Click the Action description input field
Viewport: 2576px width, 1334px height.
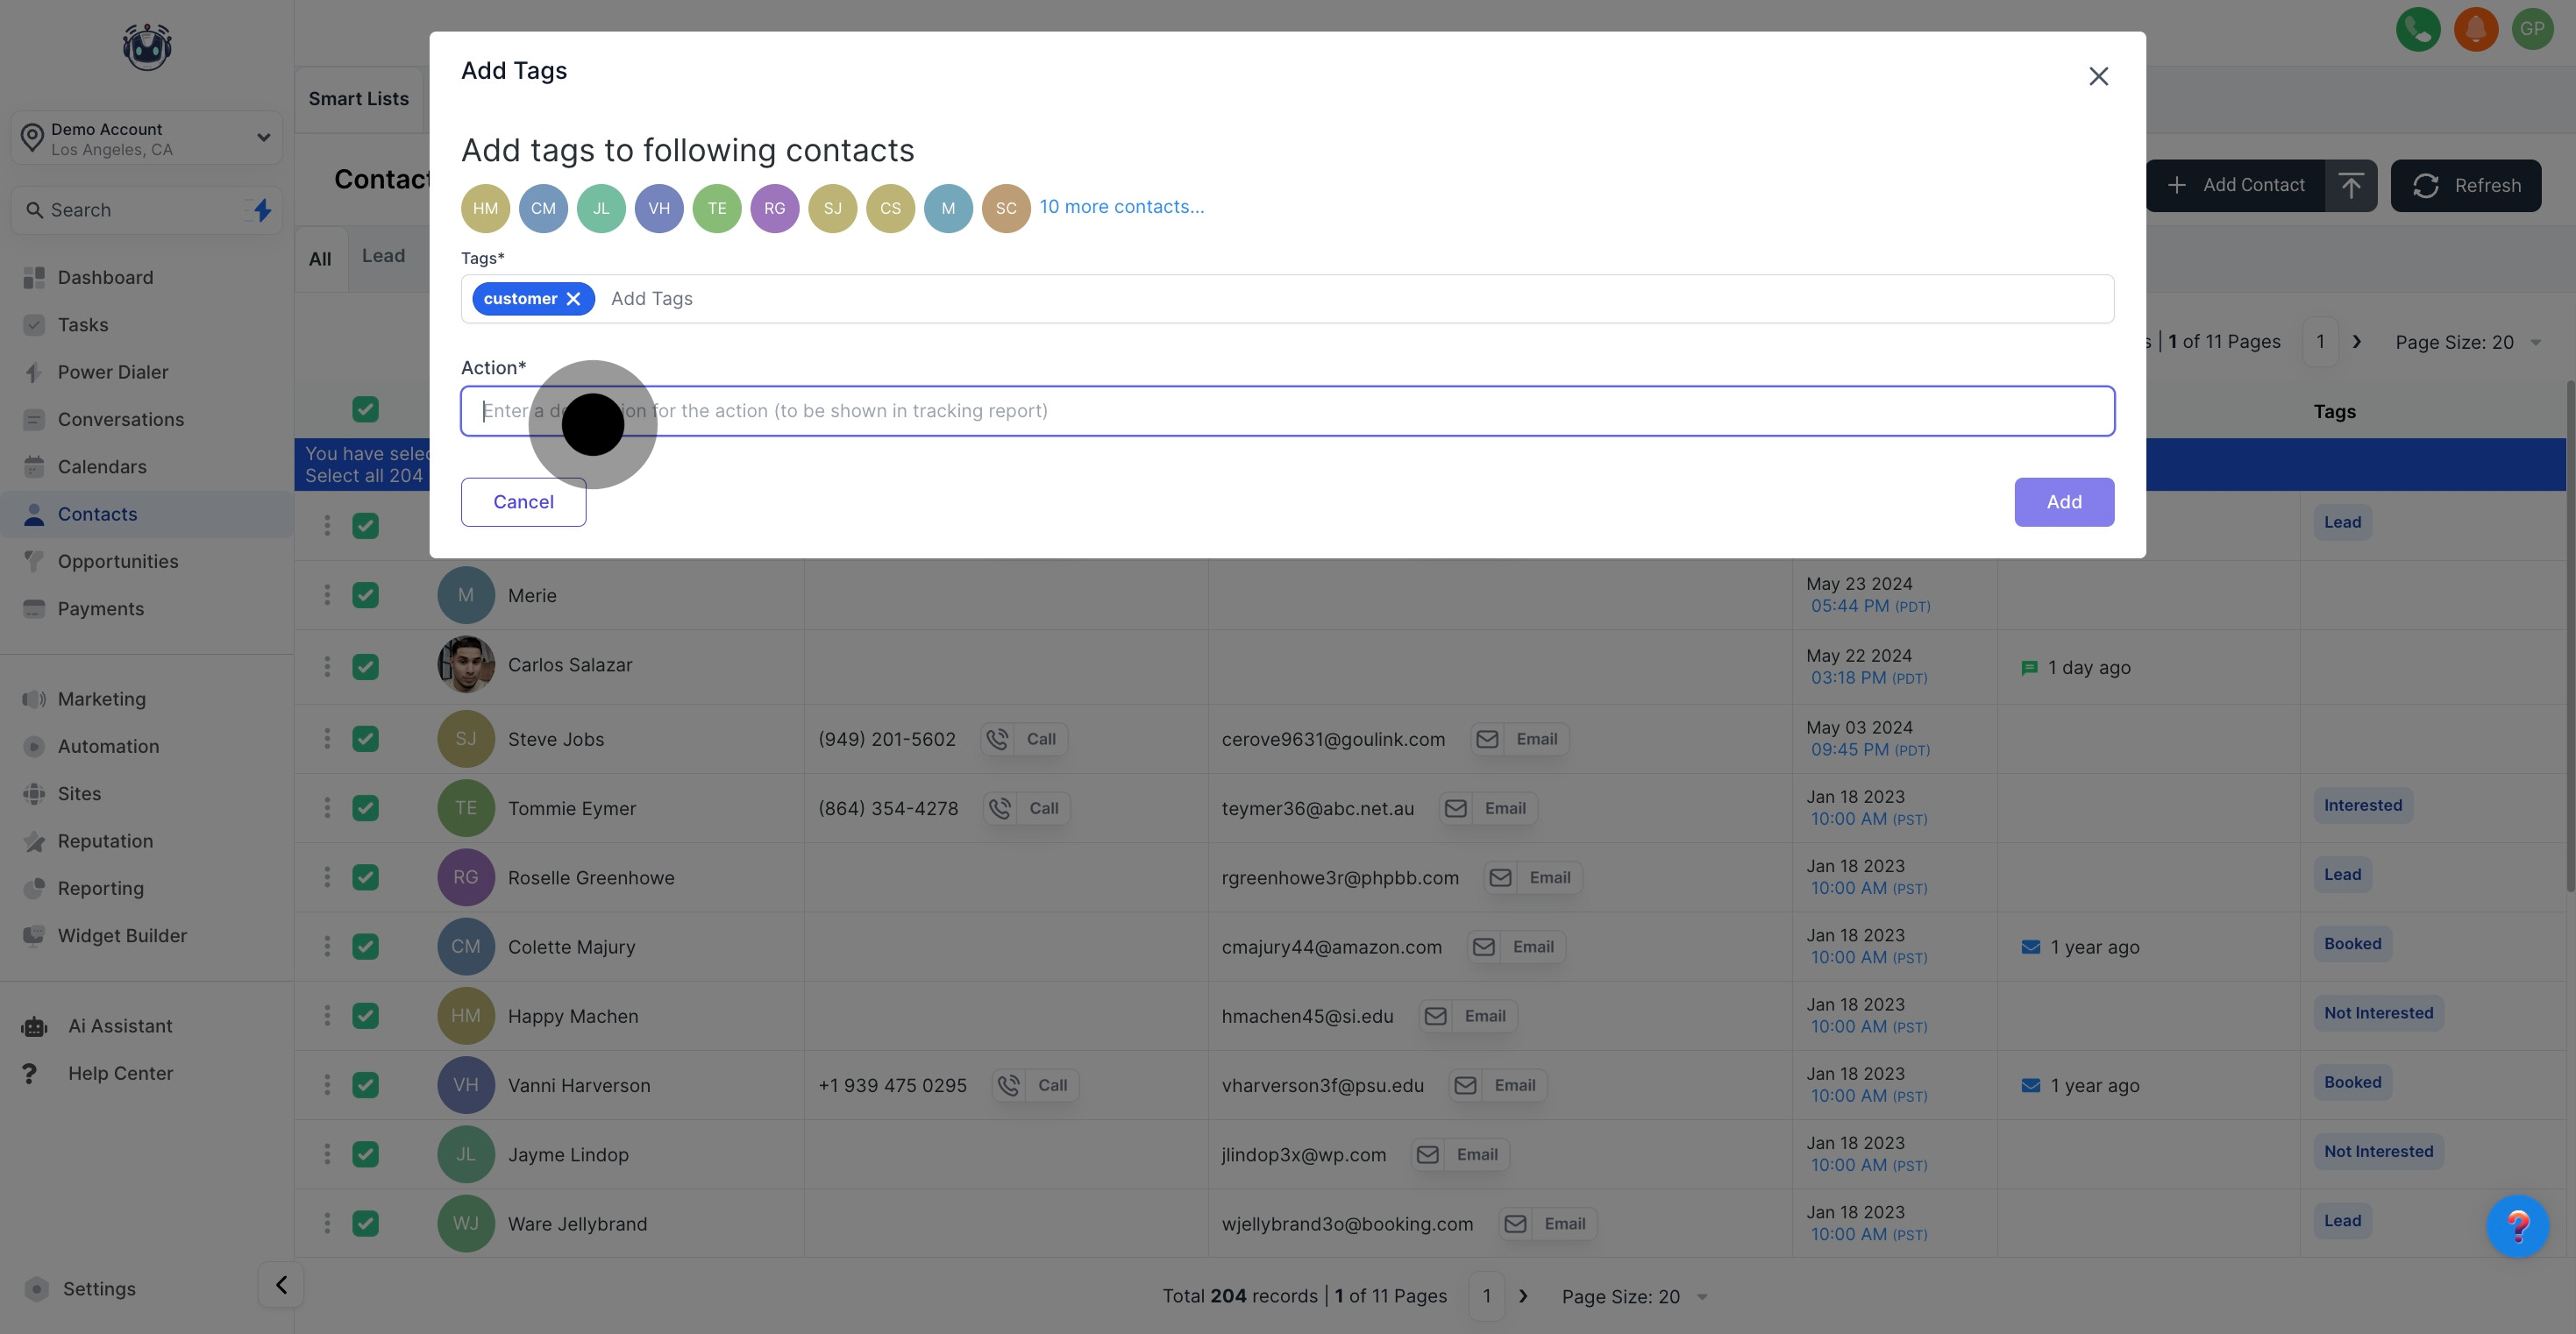1287,411
